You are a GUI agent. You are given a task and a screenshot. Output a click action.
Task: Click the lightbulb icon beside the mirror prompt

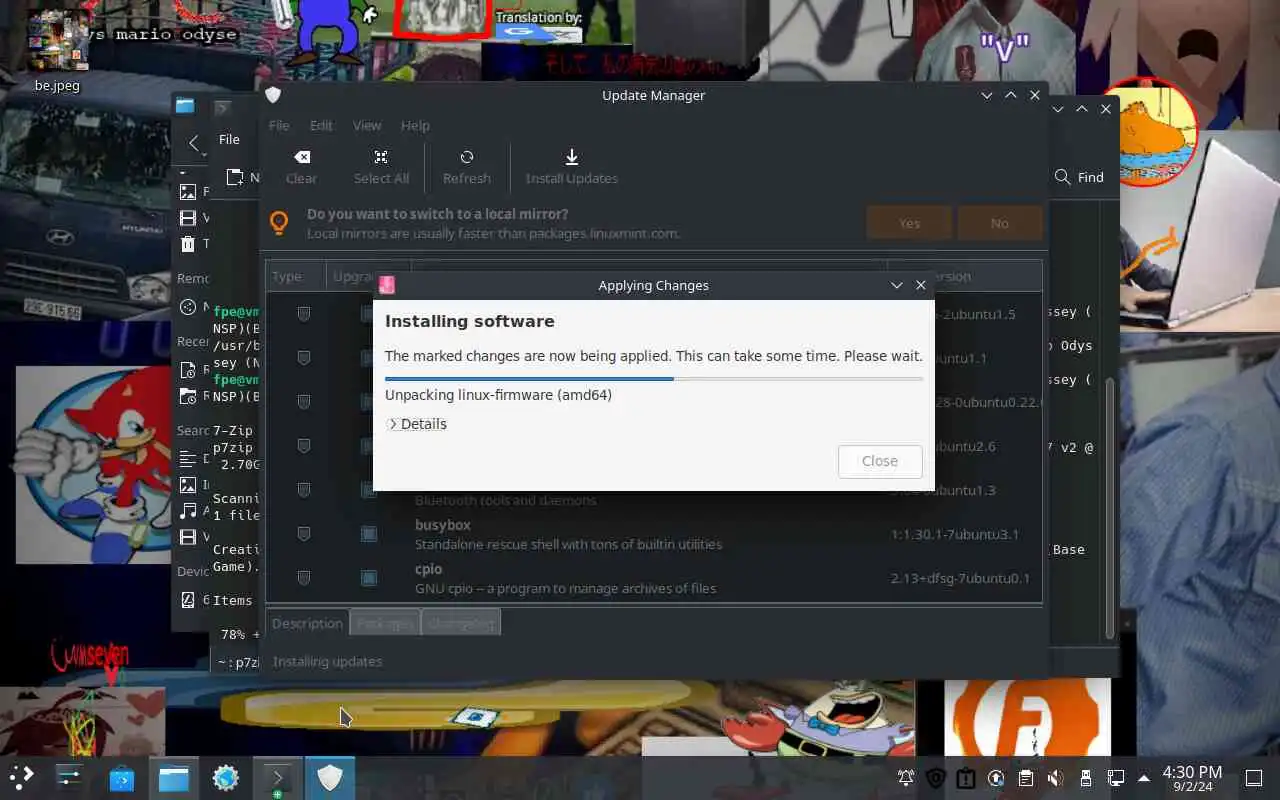(x=280, y=223)
